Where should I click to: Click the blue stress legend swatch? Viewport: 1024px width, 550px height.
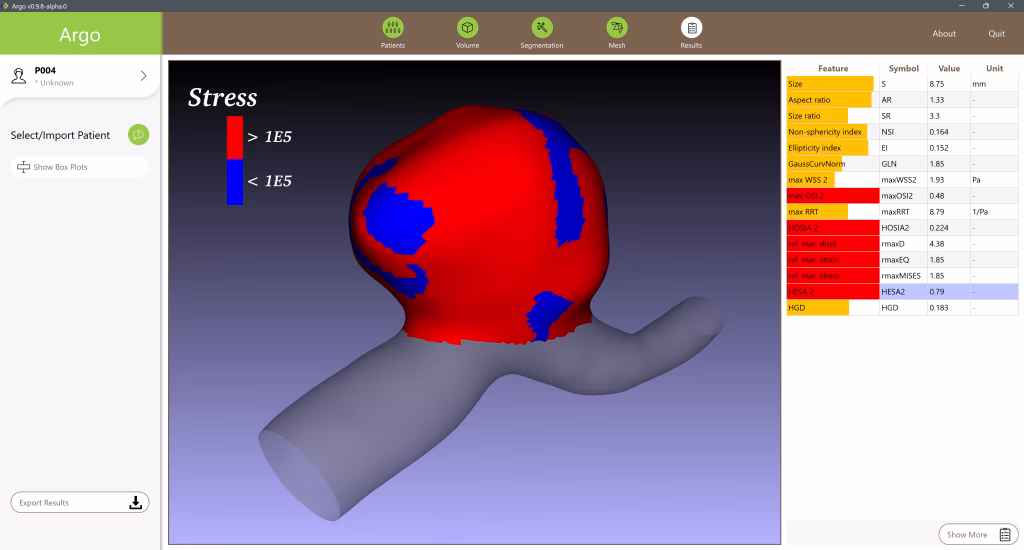point(234,182)
